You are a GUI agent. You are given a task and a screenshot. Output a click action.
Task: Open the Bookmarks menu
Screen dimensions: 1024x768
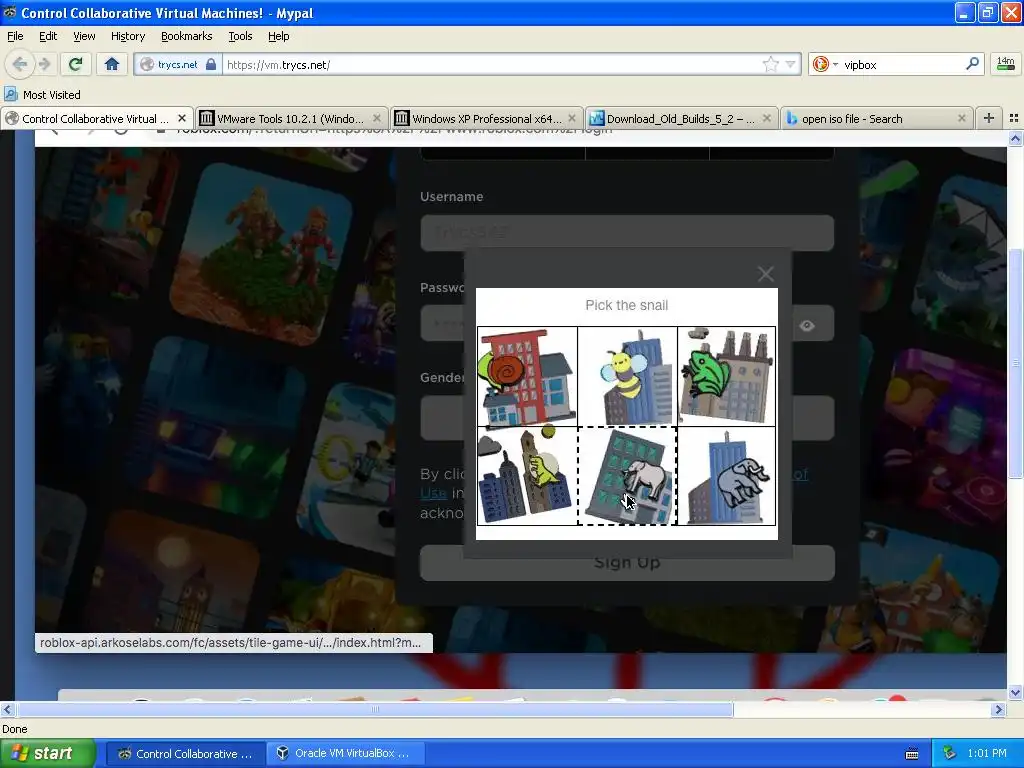click(x=186, y=36)
